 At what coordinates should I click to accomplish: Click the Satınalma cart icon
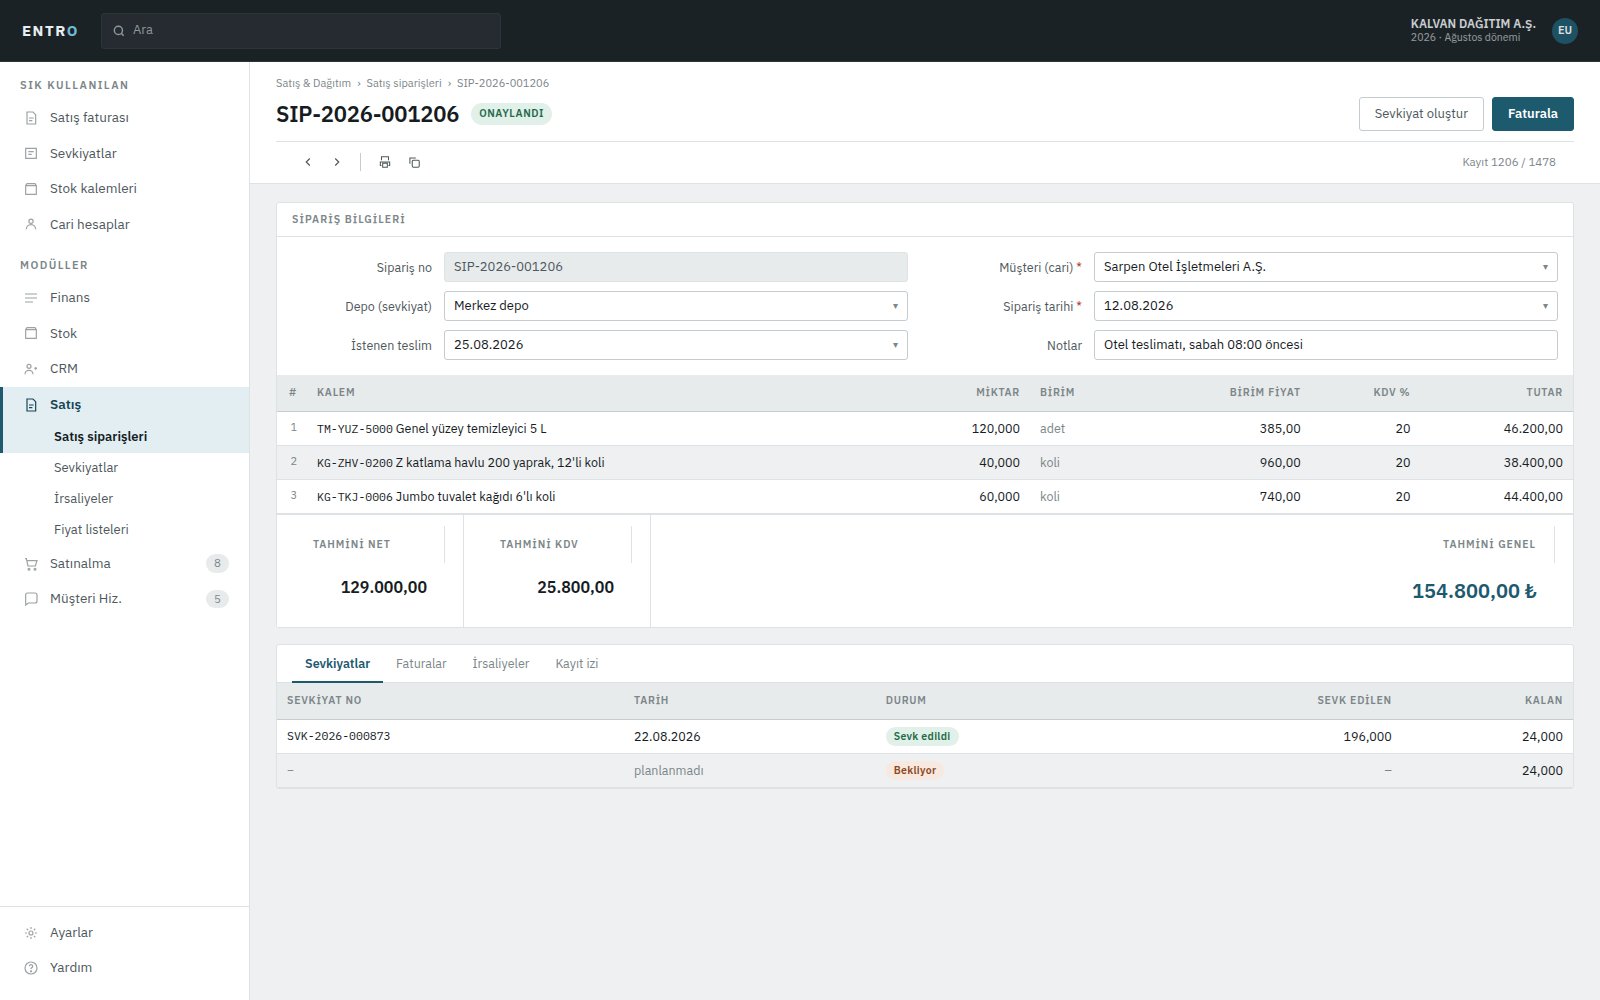pyautogui.click(x=31, y=564)
